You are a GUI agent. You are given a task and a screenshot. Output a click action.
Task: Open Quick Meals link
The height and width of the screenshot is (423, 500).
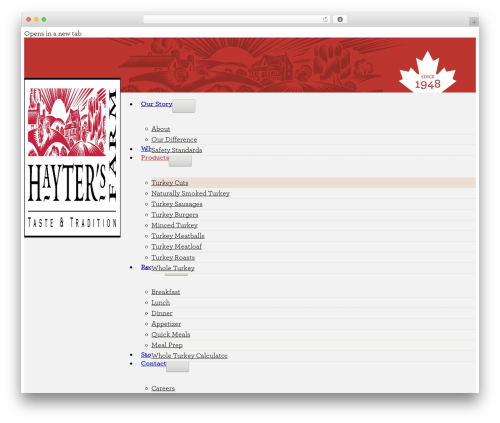171,334
